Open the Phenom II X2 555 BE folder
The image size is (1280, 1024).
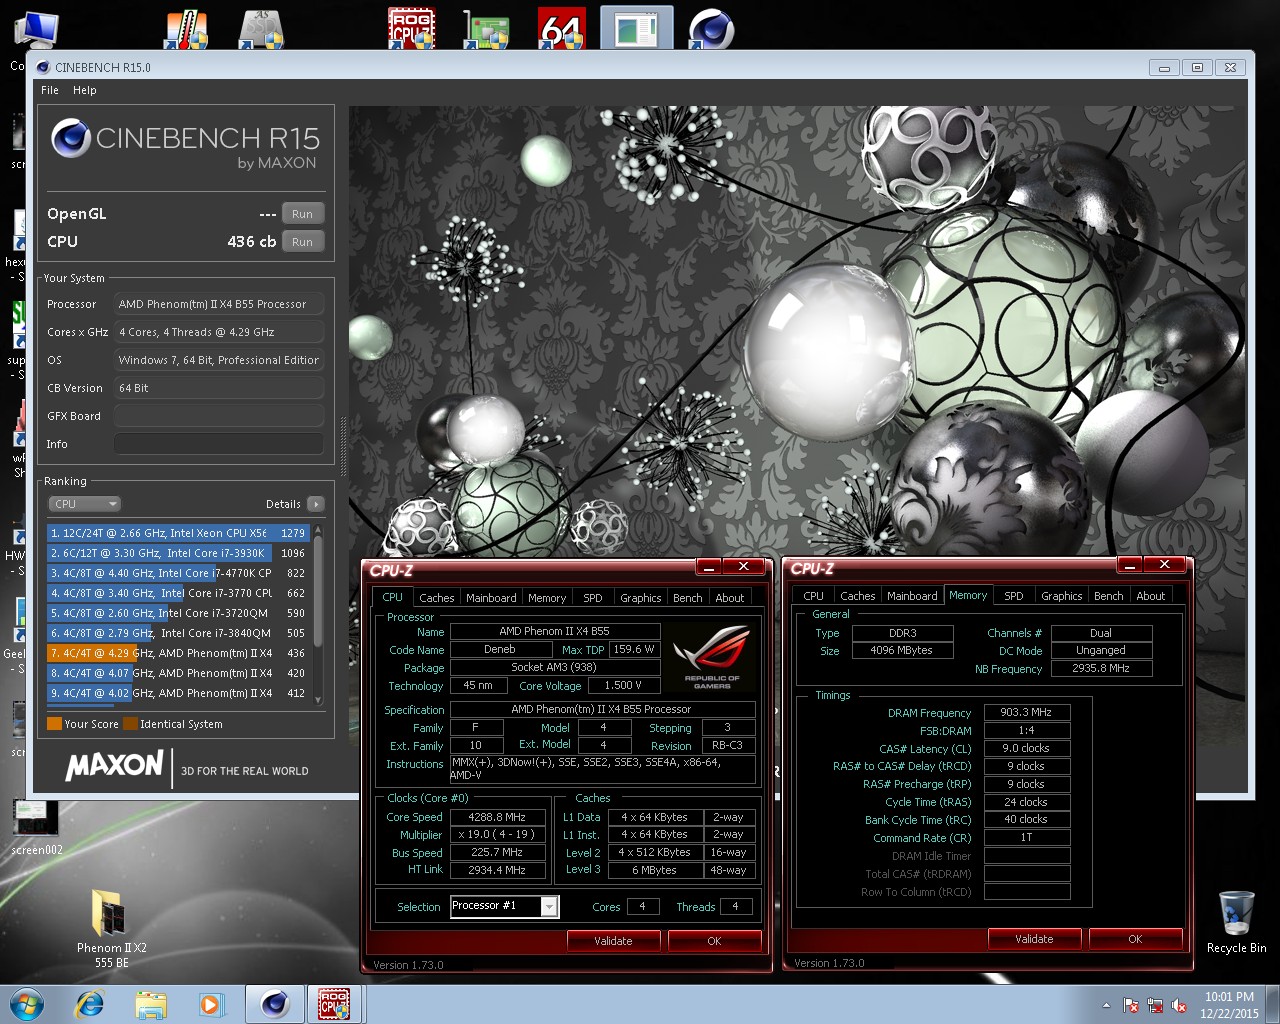point(112,928)
